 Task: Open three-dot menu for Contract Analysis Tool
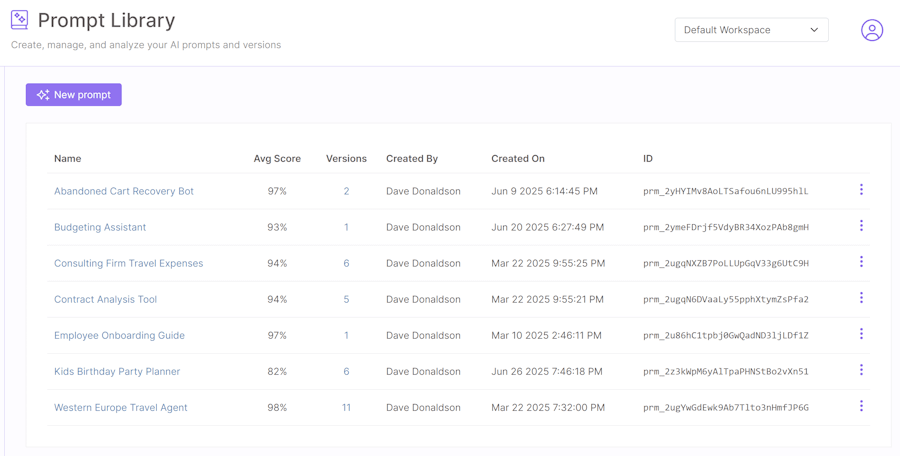coord(861,298)
